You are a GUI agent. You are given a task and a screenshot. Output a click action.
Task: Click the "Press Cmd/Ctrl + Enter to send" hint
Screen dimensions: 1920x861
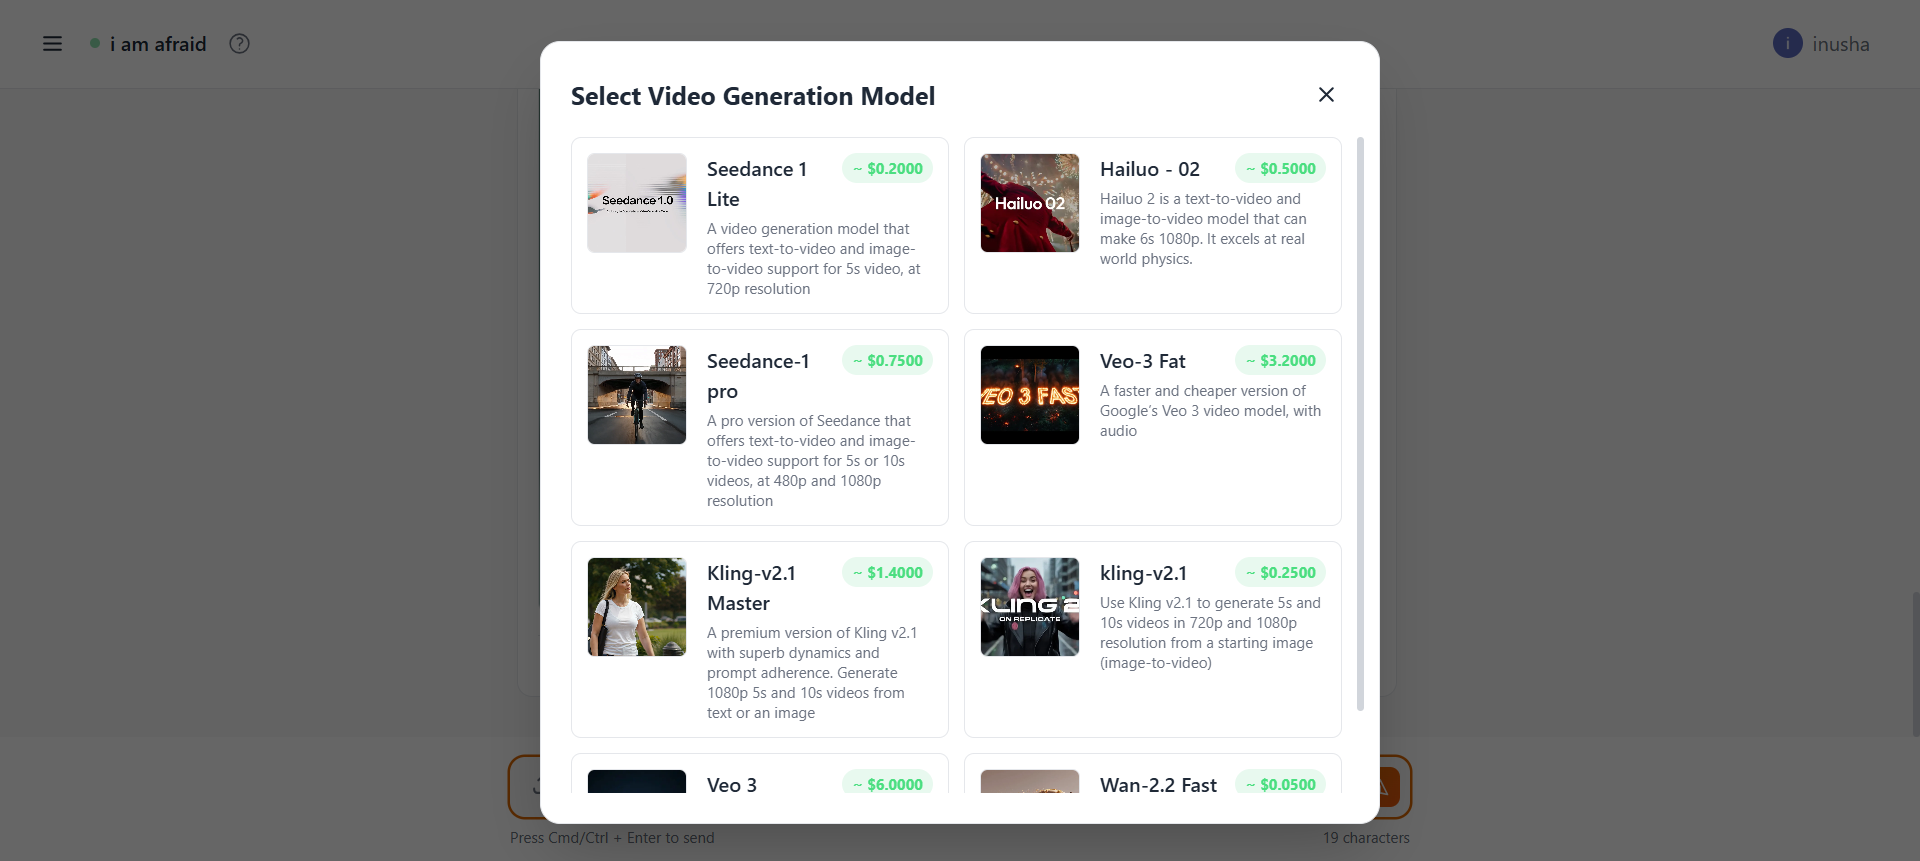(612, 838)
